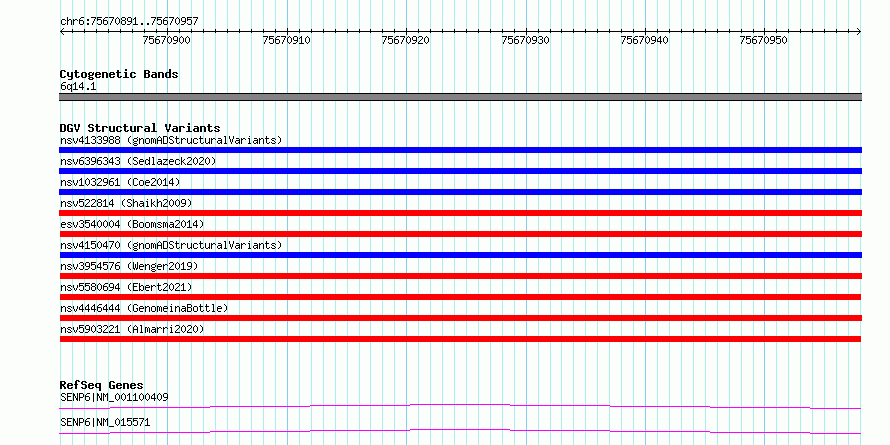Select the blue bar for nsv4150470
Image resolution: width=890 pixels, height=445 pixels.
(x=460, y=255)
